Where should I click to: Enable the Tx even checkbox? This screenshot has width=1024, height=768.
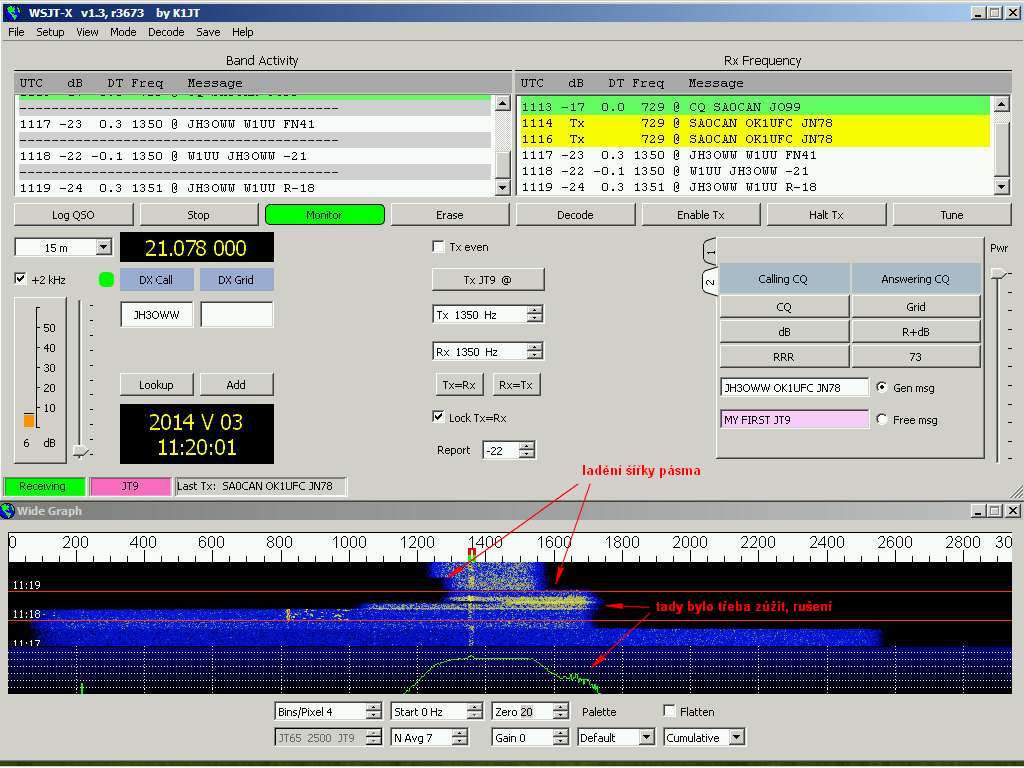(438, 247)
